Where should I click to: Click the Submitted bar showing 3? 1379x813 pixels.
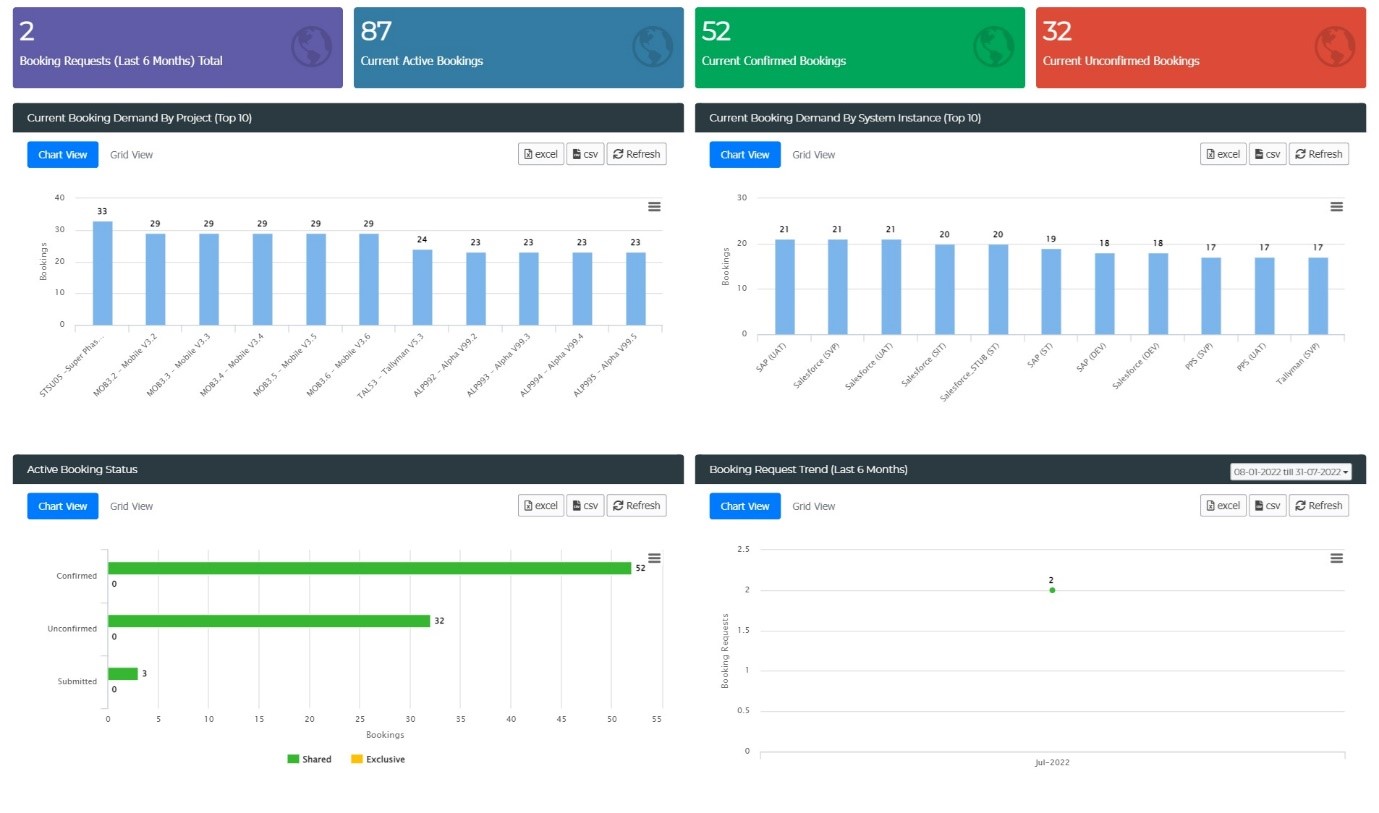click(x=123, y=674)
